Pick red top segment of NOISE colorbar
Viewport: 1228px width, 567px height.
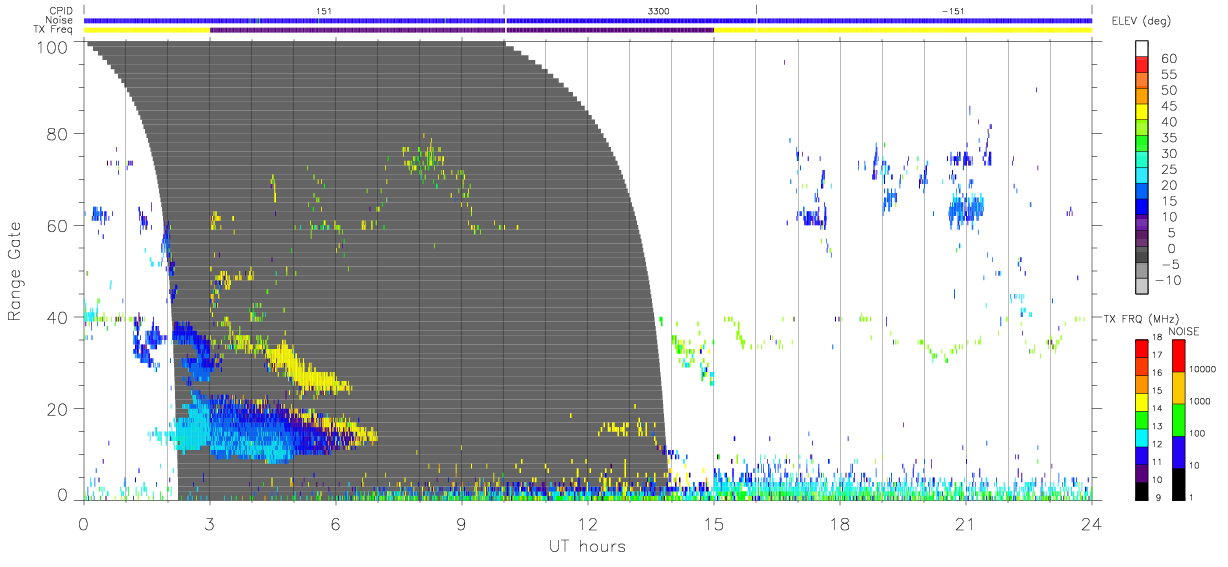[x=1178, y=355]
